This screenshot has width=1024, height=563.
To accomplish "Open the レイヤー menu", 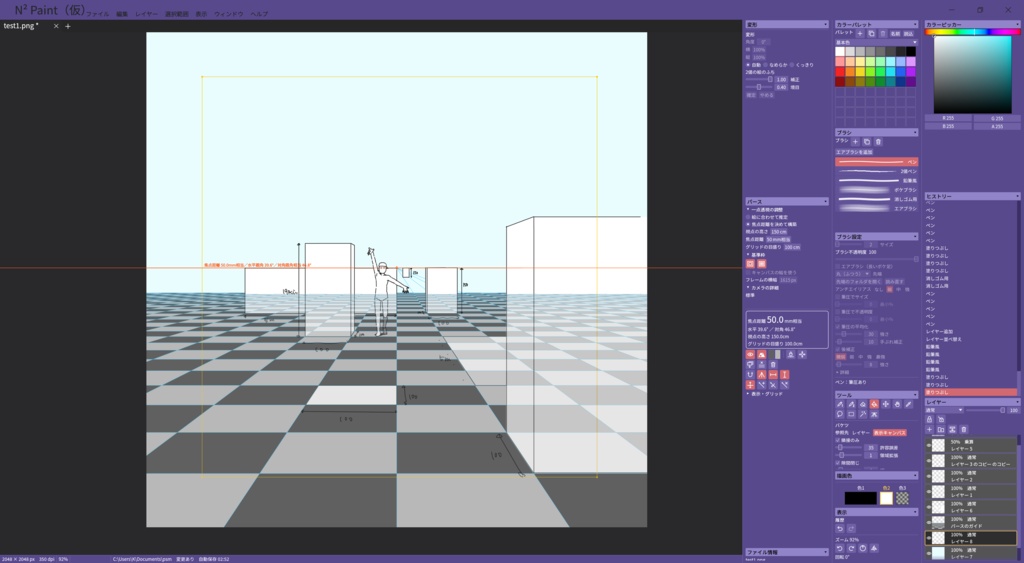I will pos(146,14).
